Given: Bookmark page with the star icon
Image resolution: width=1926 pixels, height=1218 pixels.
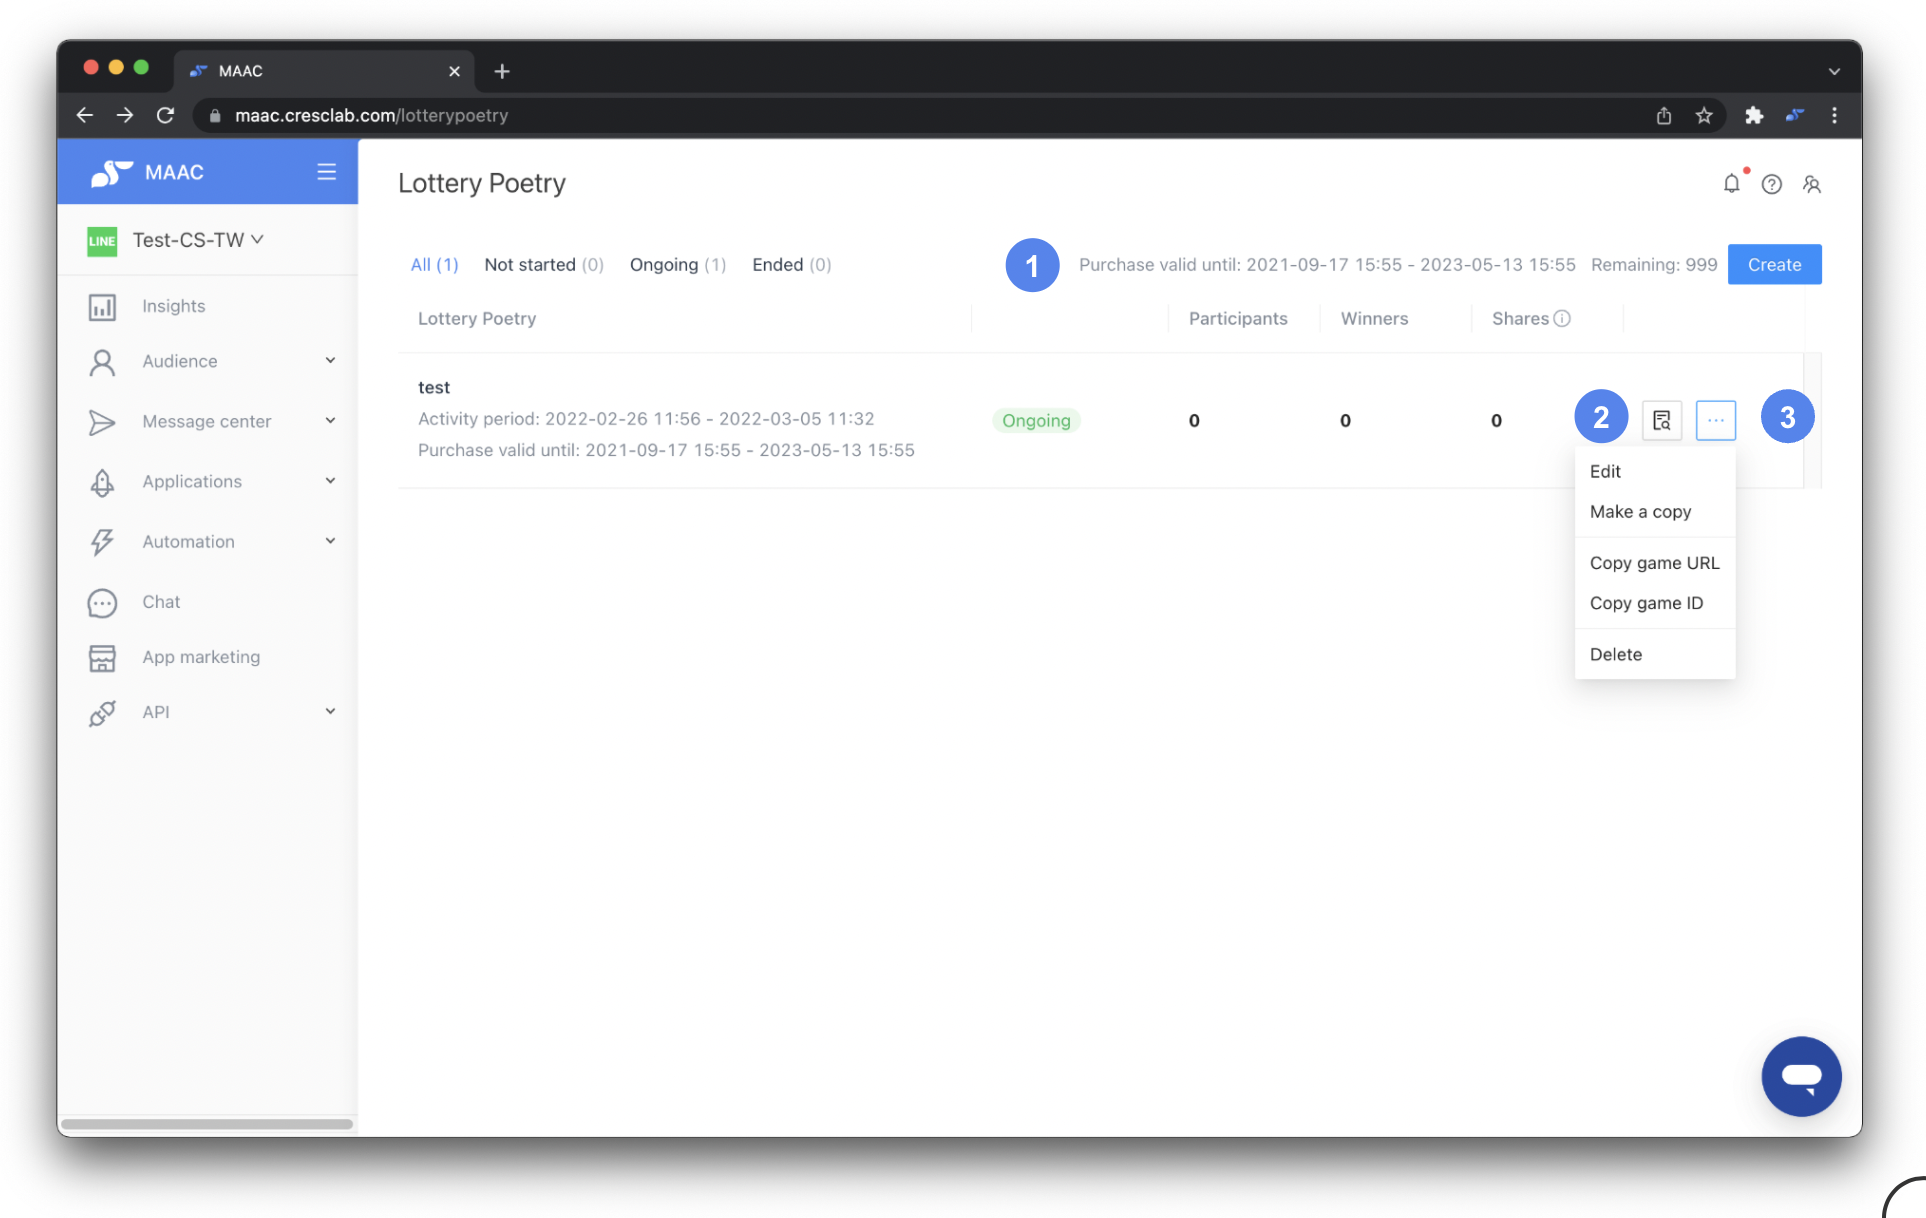Looking at the screenshot, I should 1704,115.
